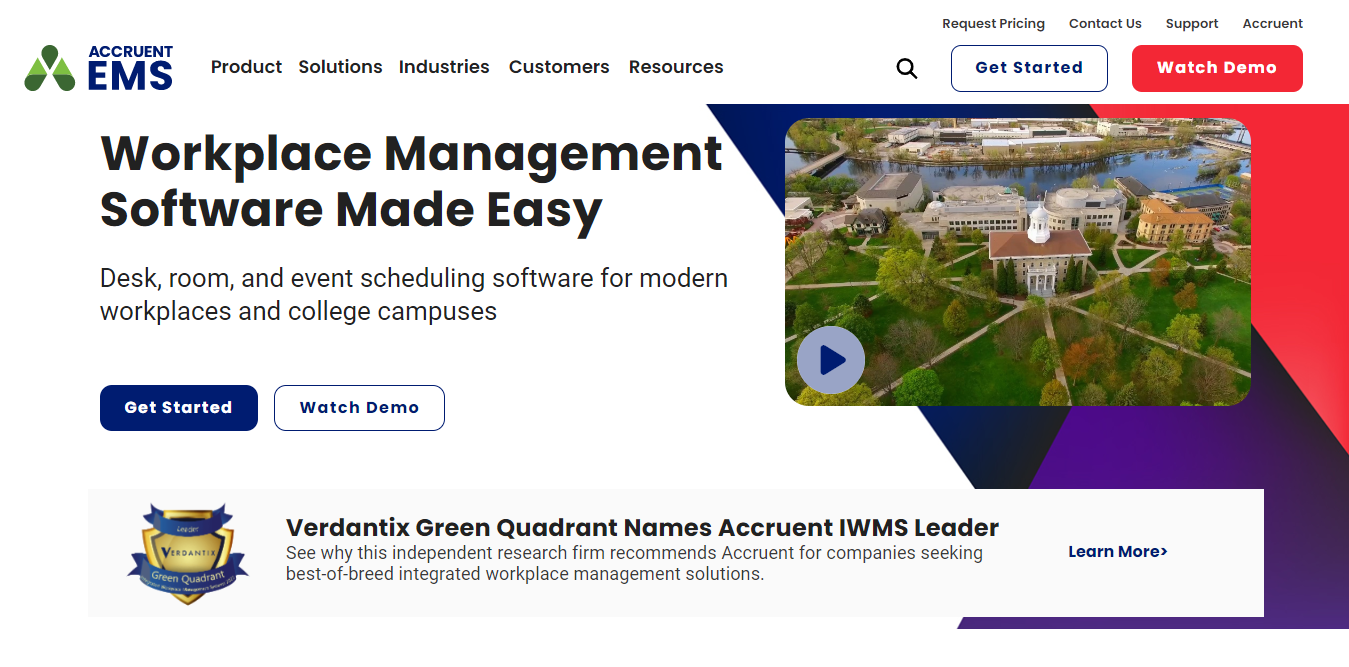Open the Customers menu
Viewport: 1349px width, 667px height.
pyautogui.click(x=559, y=67)
